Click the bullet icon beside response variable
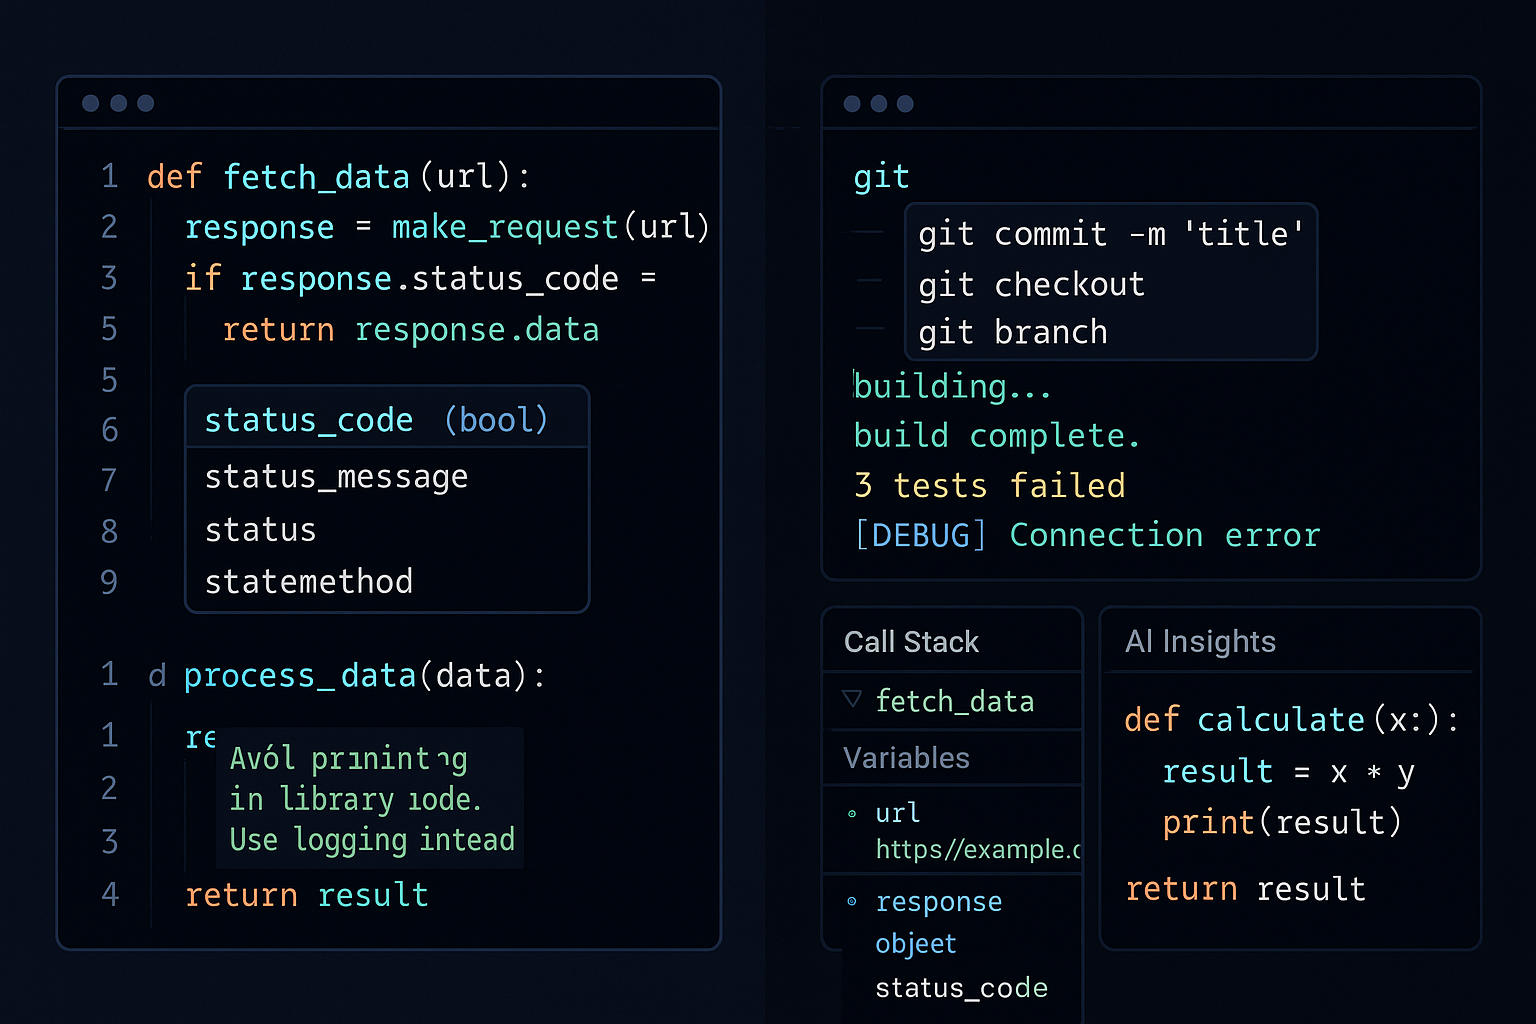1536x1024 pixels. point(852,901)
